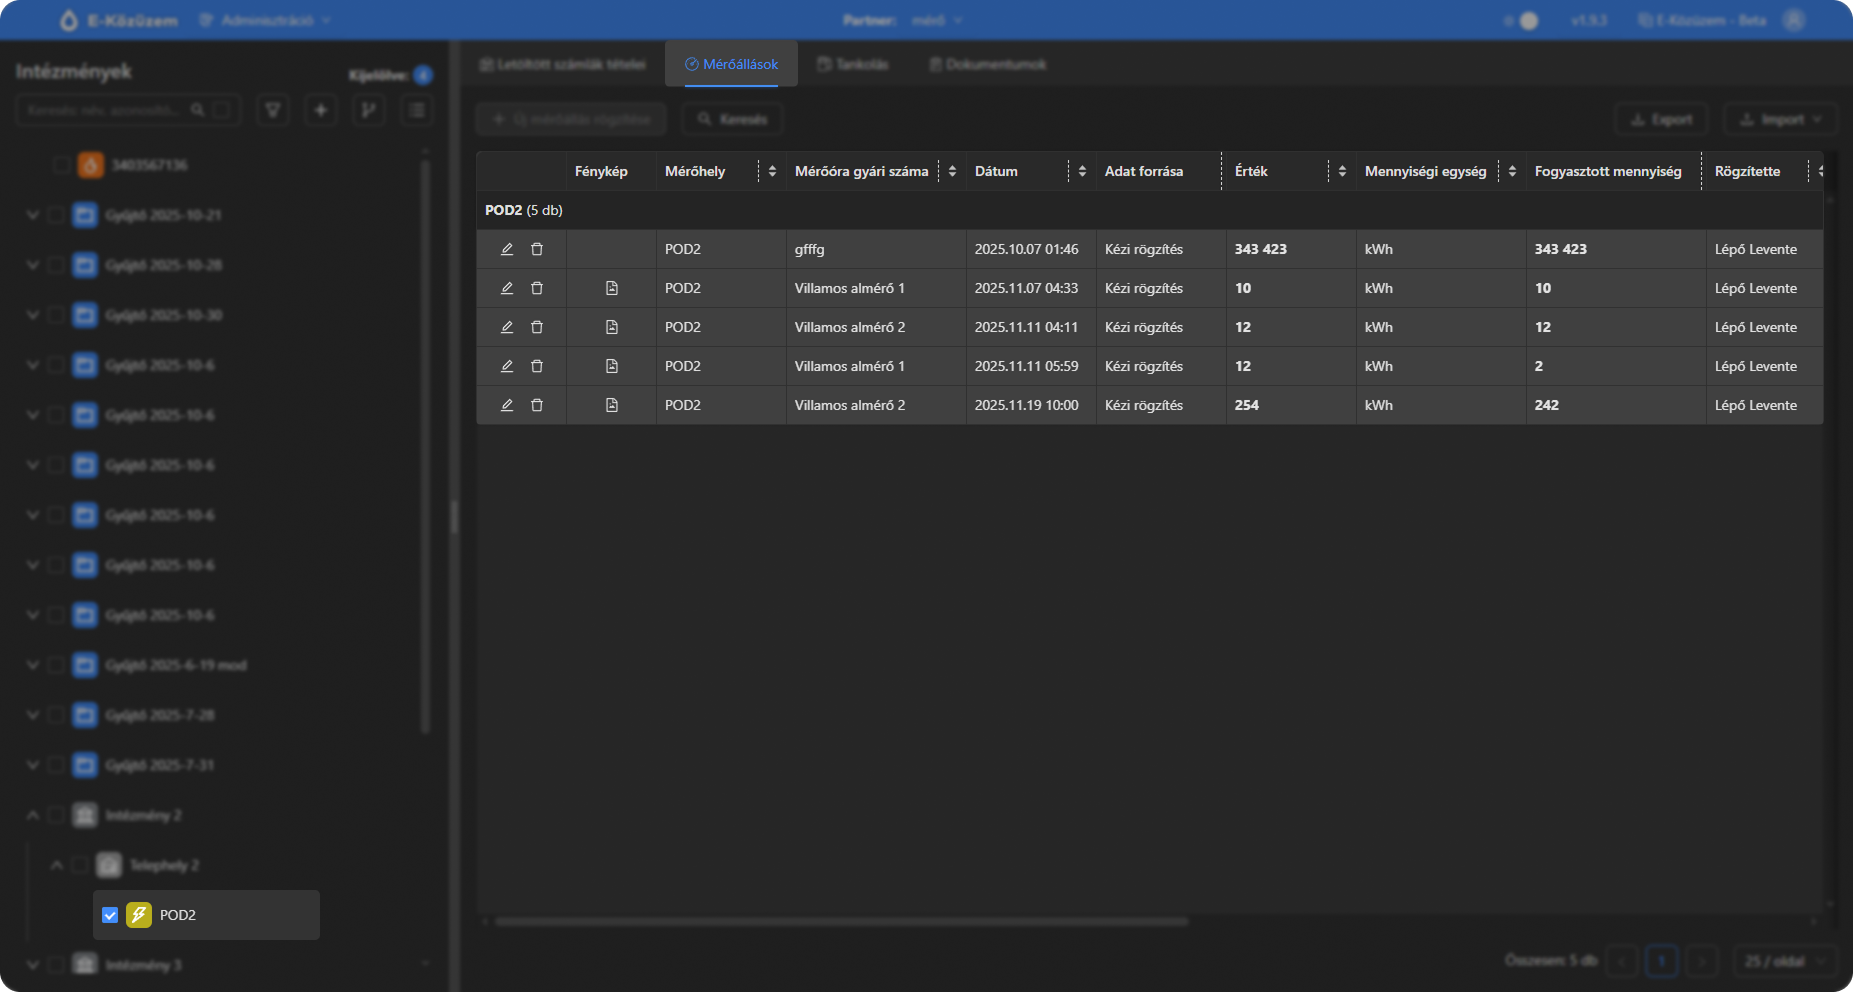Check the Intézmény 2 checkbox
The height and width of the screenshot is (992, 1853).
pos(56,815)
